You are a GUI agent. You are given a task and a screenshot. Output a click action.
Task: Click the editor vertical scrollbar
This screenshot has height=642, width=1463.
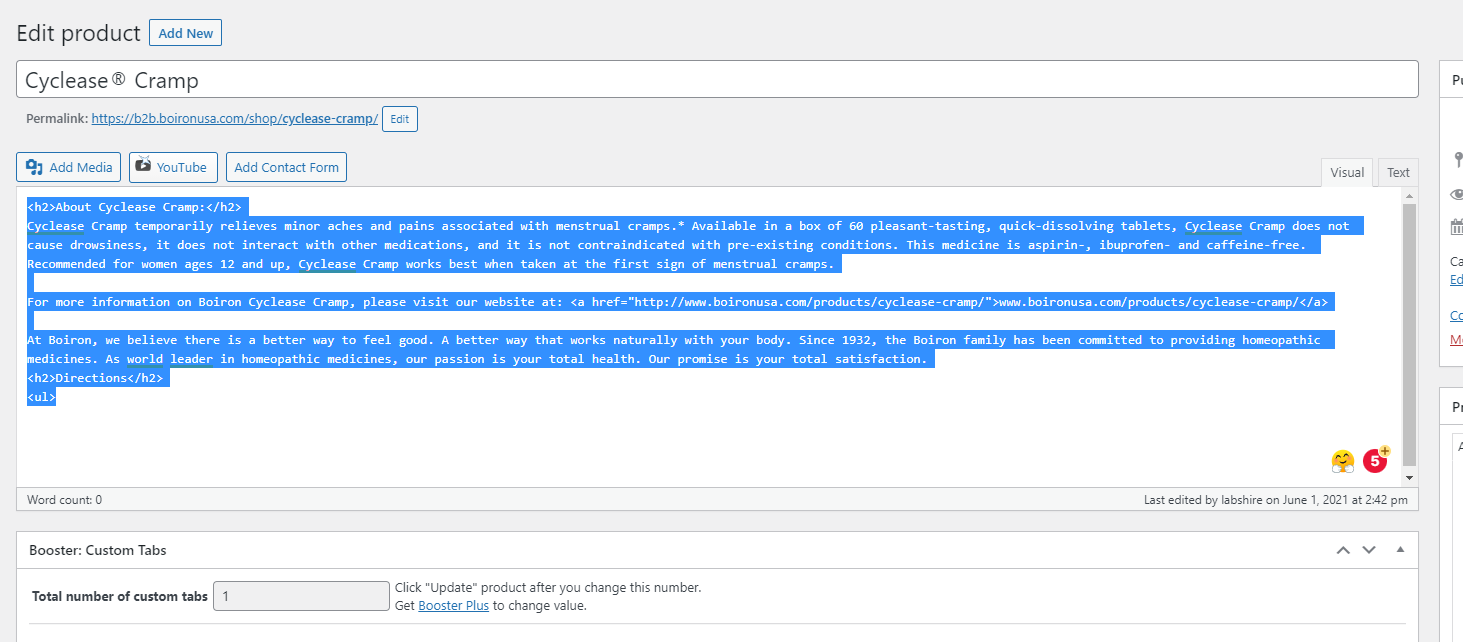point(1409,333)
